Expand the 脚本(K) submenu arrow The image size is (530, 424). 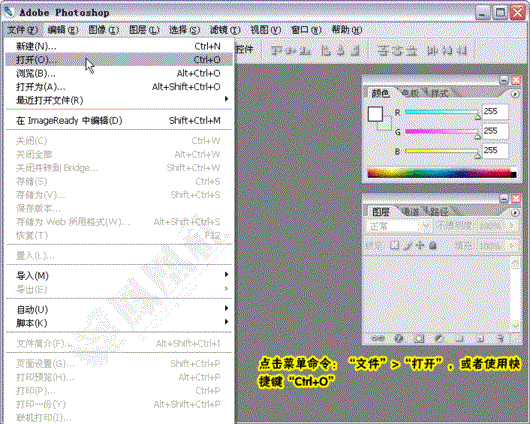(x=226, y=322)
